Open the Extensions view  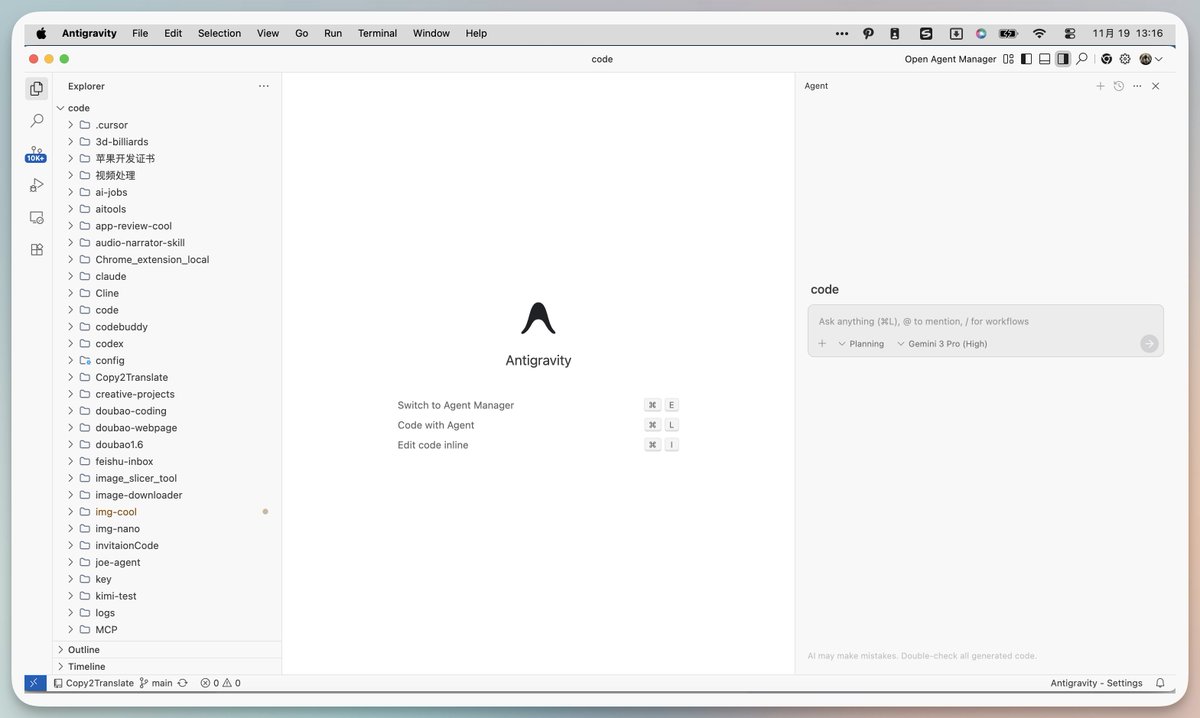(x=37, y=249)
